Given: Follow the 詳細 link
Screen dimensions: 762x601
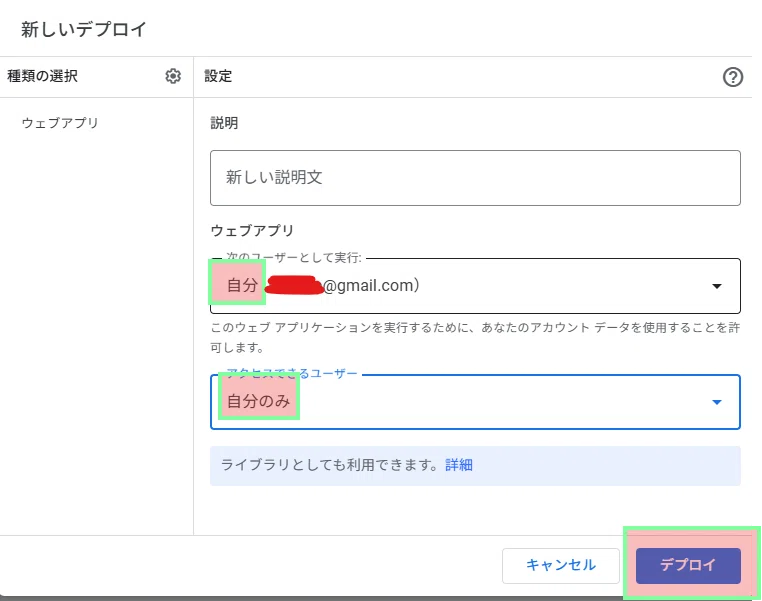Looking at the screenshot, I should 459,465.
